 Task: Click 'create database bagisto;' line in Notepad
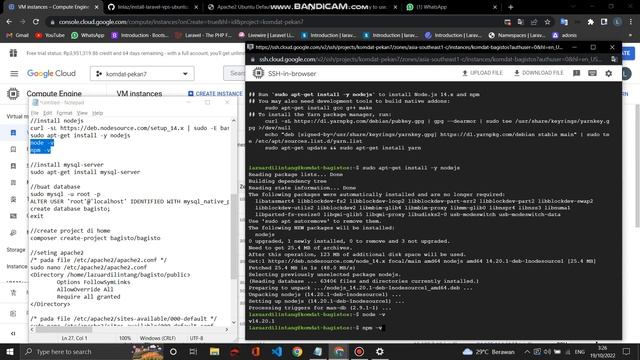pyautogui.click(x=70, y=209)
